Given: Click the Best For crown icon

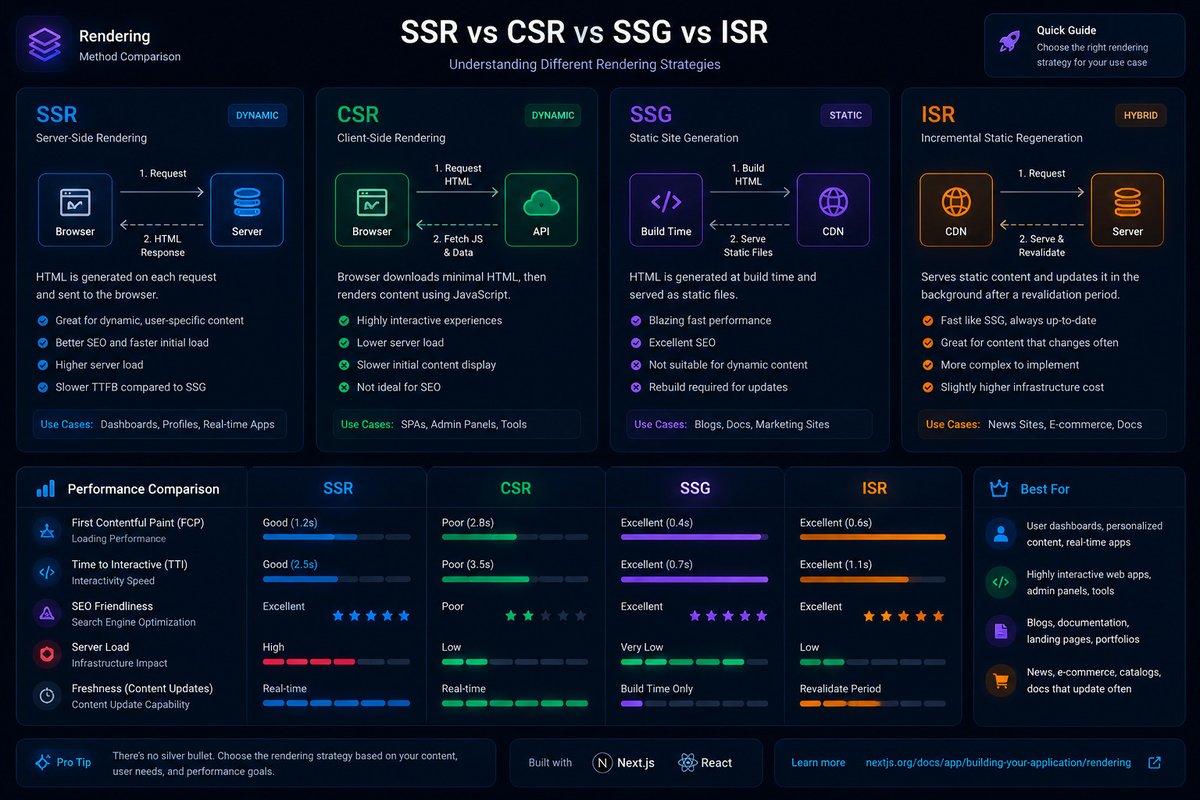Looking at the screenshot, I should pos(998,489).
